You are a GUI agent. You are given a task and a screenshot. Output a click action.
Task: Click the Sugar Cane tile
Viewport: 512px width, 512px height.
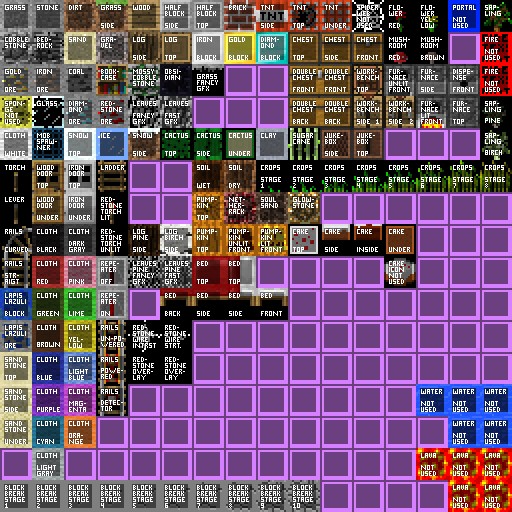tap(304, 144)
